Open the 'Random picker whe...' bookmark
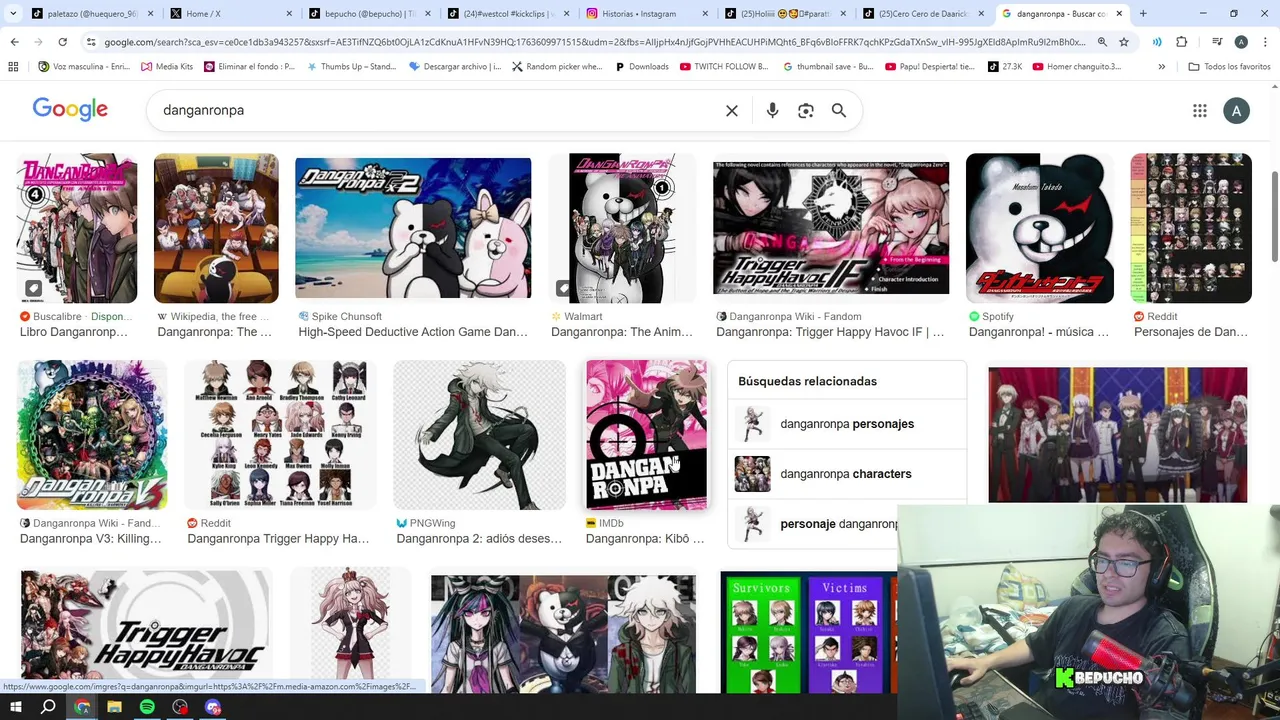 (x=557, y=67)
